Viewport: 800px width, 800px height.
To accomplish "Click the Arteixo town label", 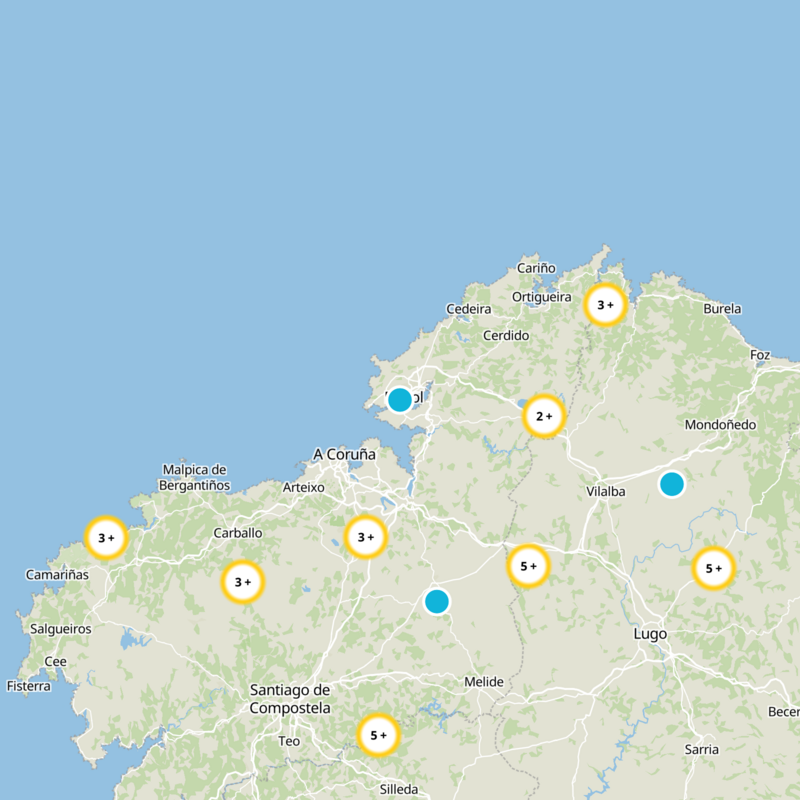I will click(x=304, y=487).
